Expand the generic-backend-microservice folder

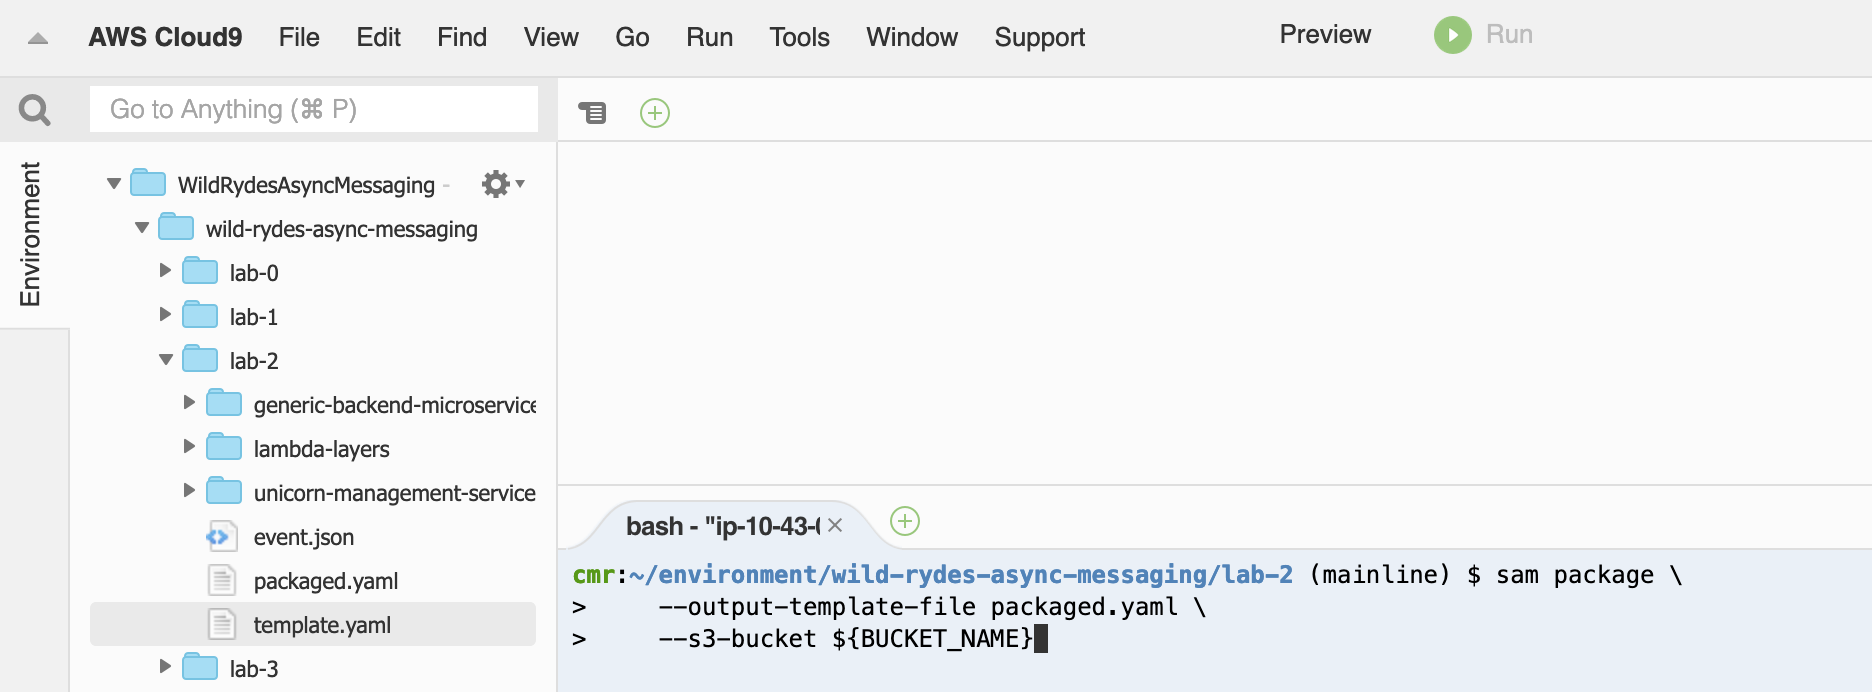[190, 403]
